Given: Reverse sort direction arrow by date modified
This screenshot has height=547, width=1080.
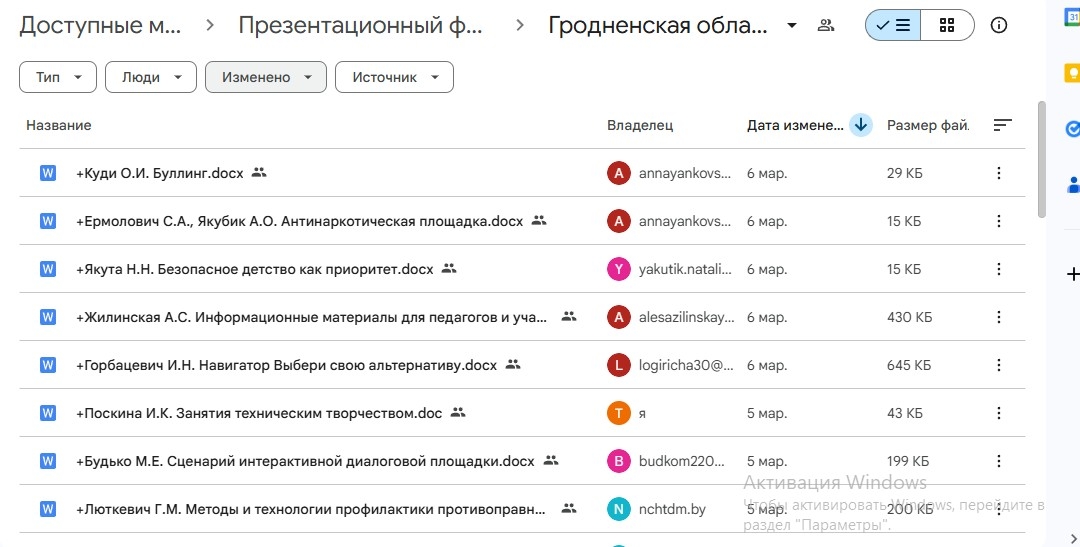Looking at the screenshot, I should pos(860,125).
